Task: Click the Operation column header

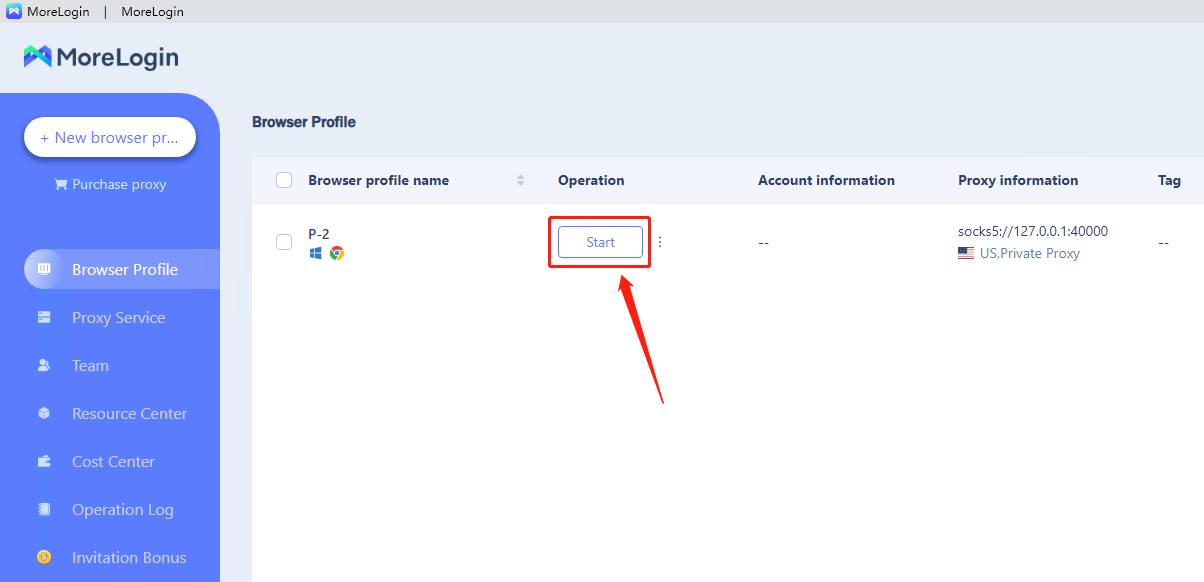Action: tap(591, 180)
